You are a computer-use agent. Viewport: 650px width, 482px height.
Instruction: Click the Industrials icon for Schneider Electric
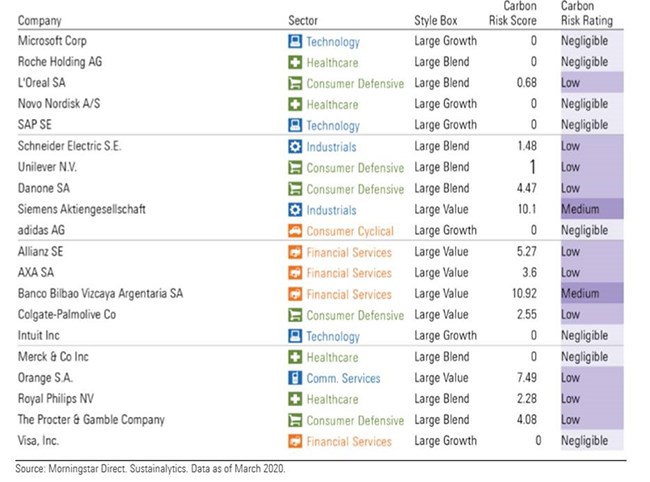[294, 147]
